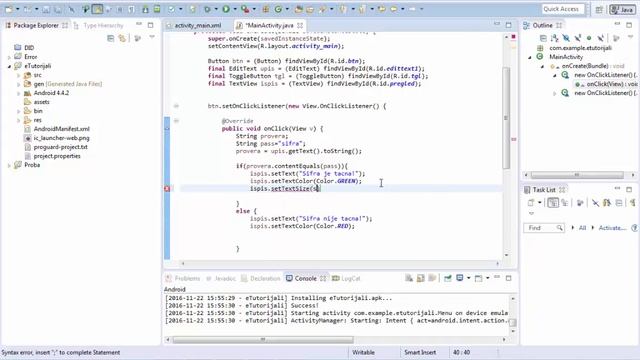Click the Android Virtual Device Manager icon

click(x=157, y=9)
